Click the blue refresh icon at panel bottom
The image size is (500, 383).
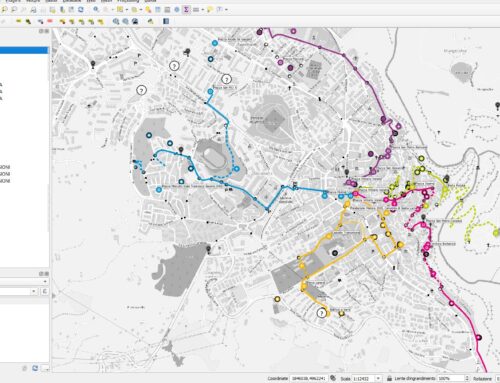35,368
